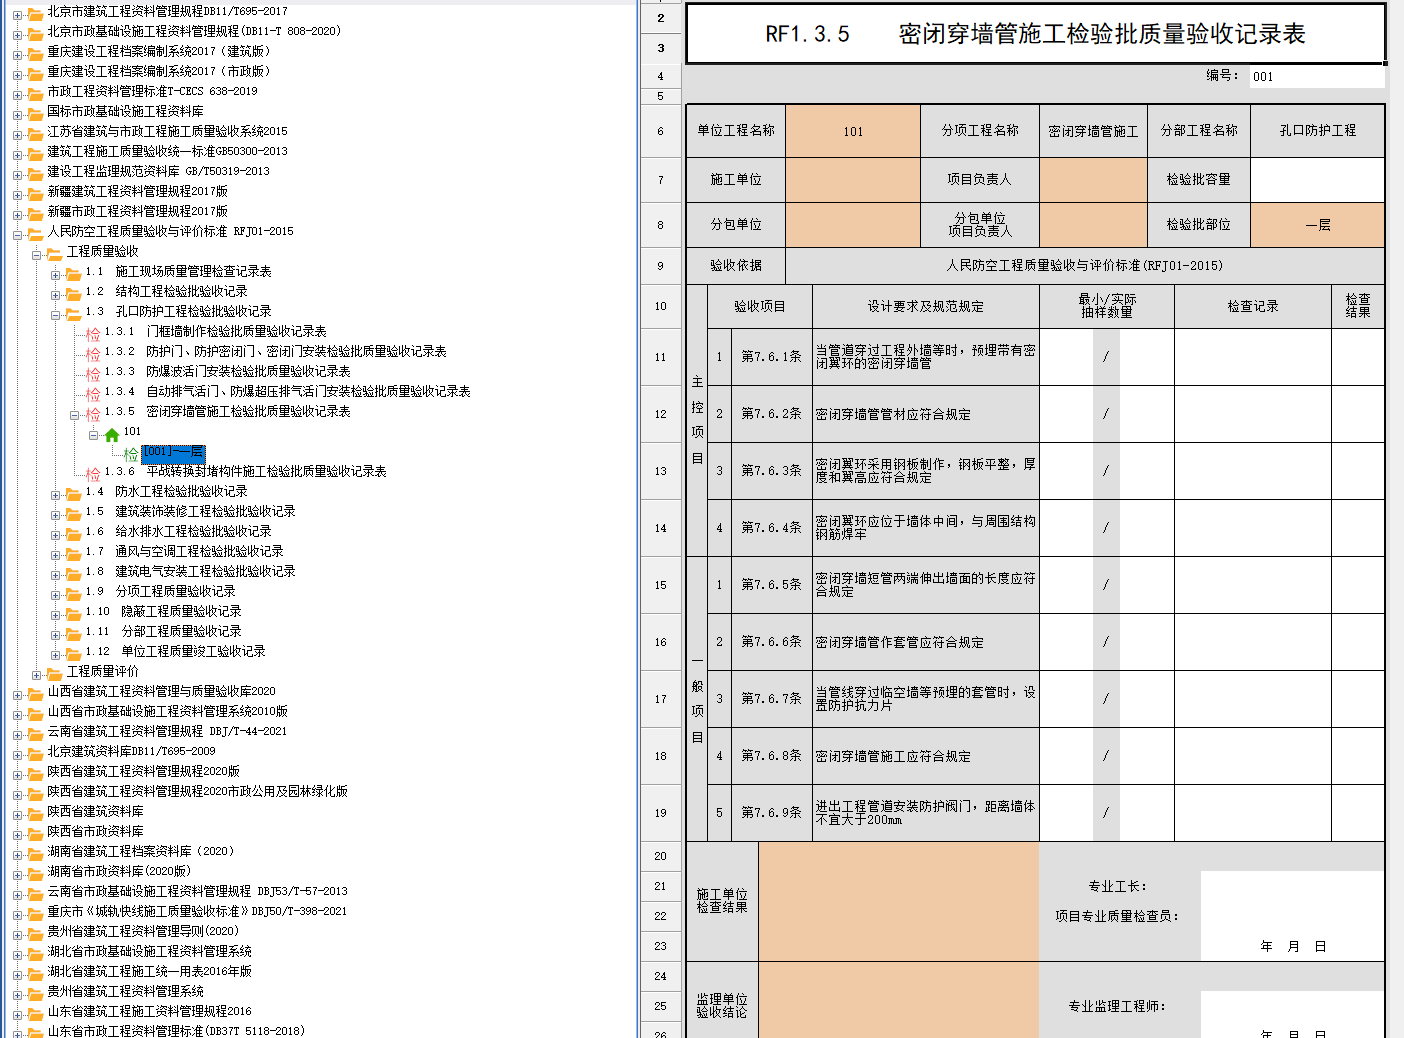This screenshot has width=1404, height=1038.
Task: Click the 施工单位检查结果 orange text area
Action: [x=899, y=902]
